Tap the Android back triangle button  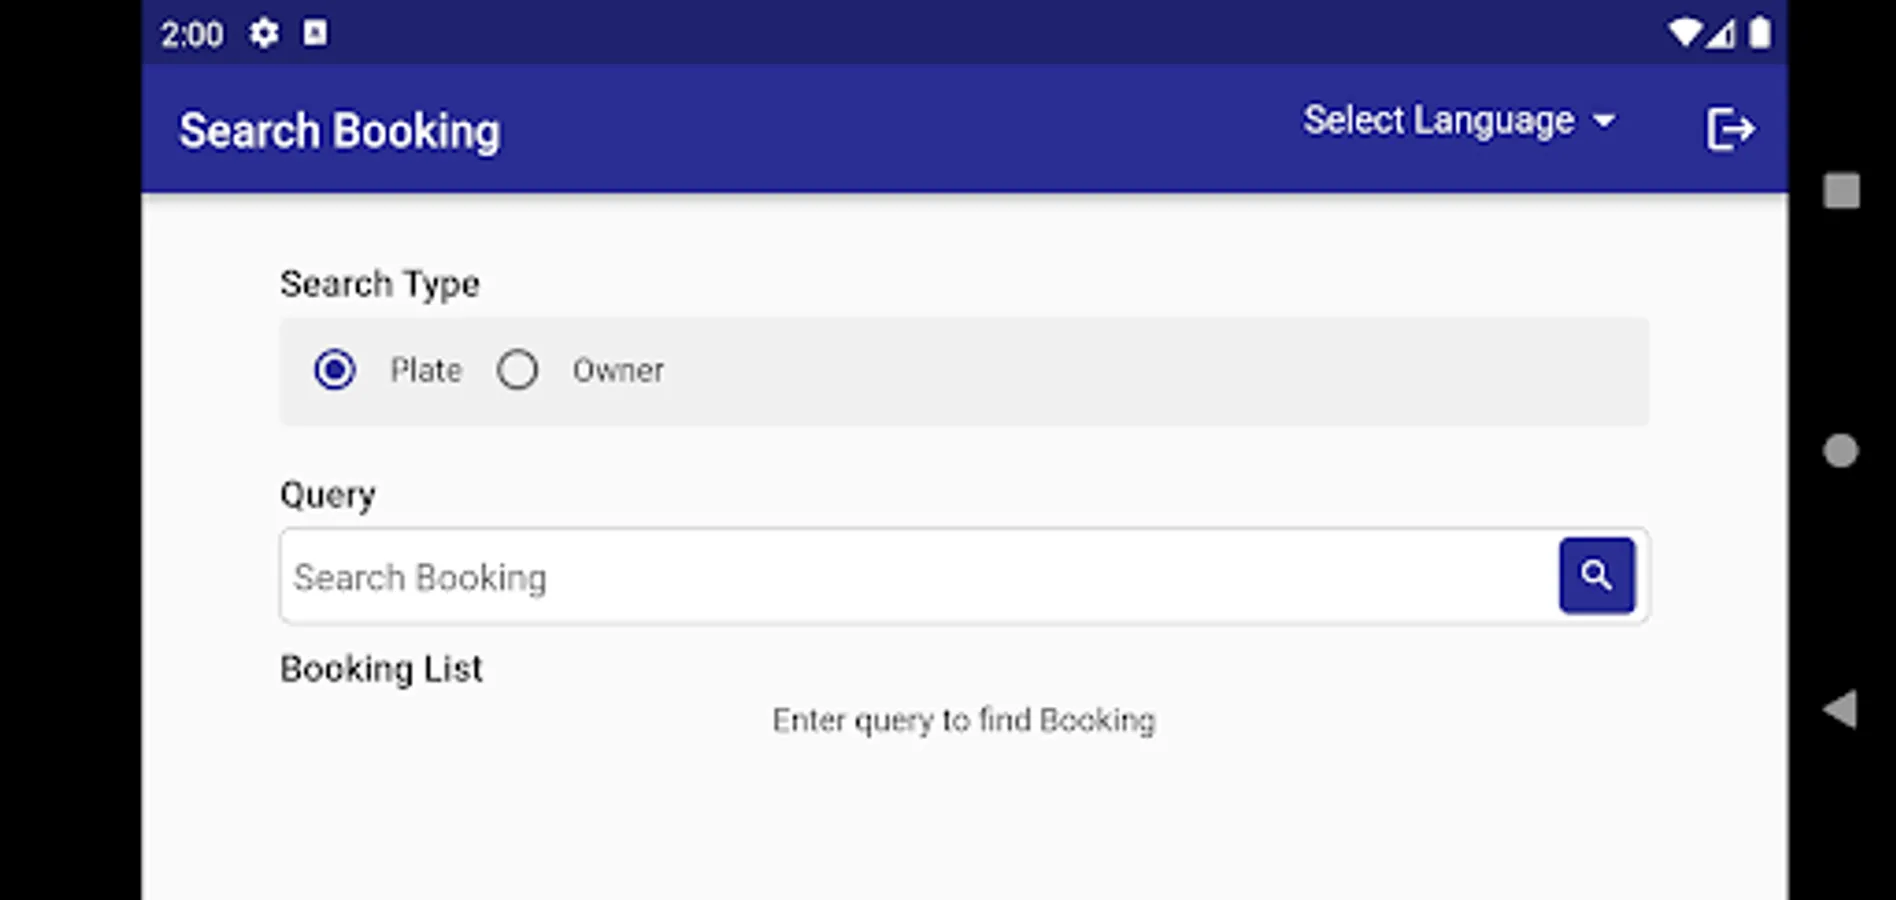pyautogui.click(x=1841, y=709)
